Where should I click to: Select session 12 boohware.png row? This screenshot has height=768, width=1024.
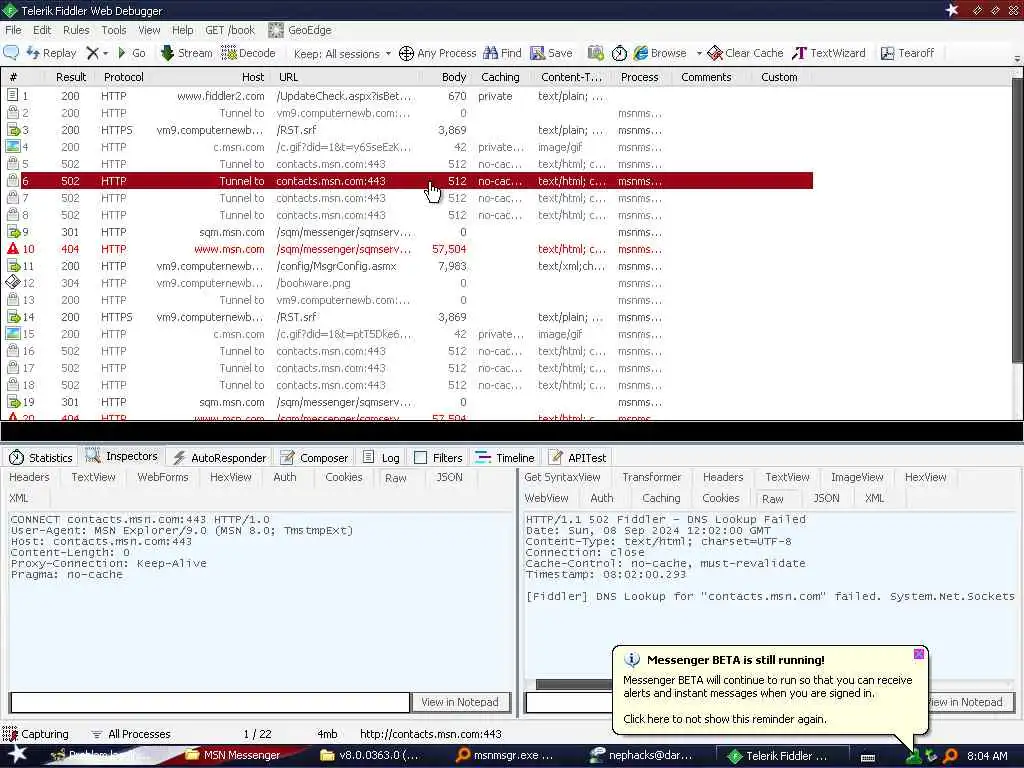tap(408, 283)
